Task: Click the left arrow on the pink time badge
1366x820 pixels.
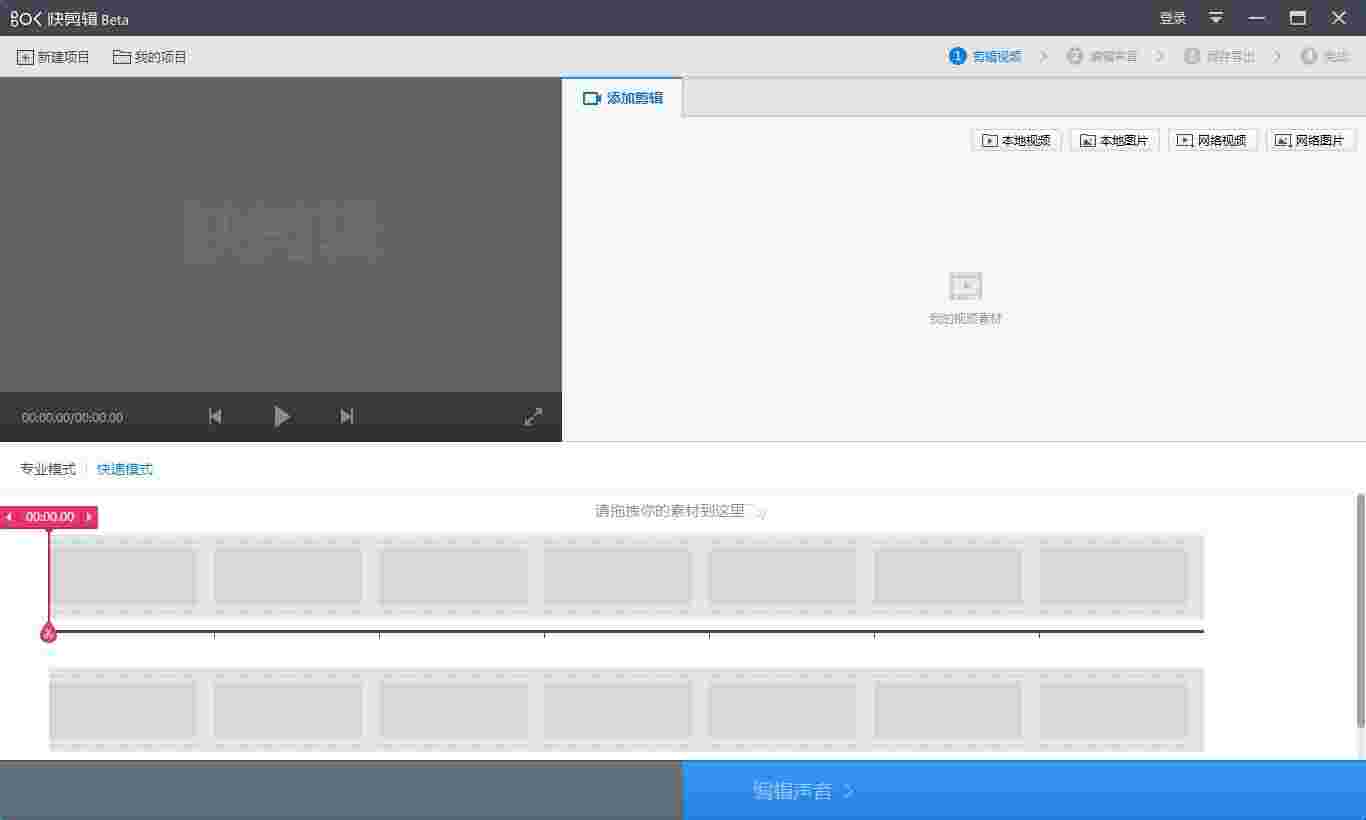Action: tap(9, 517)
